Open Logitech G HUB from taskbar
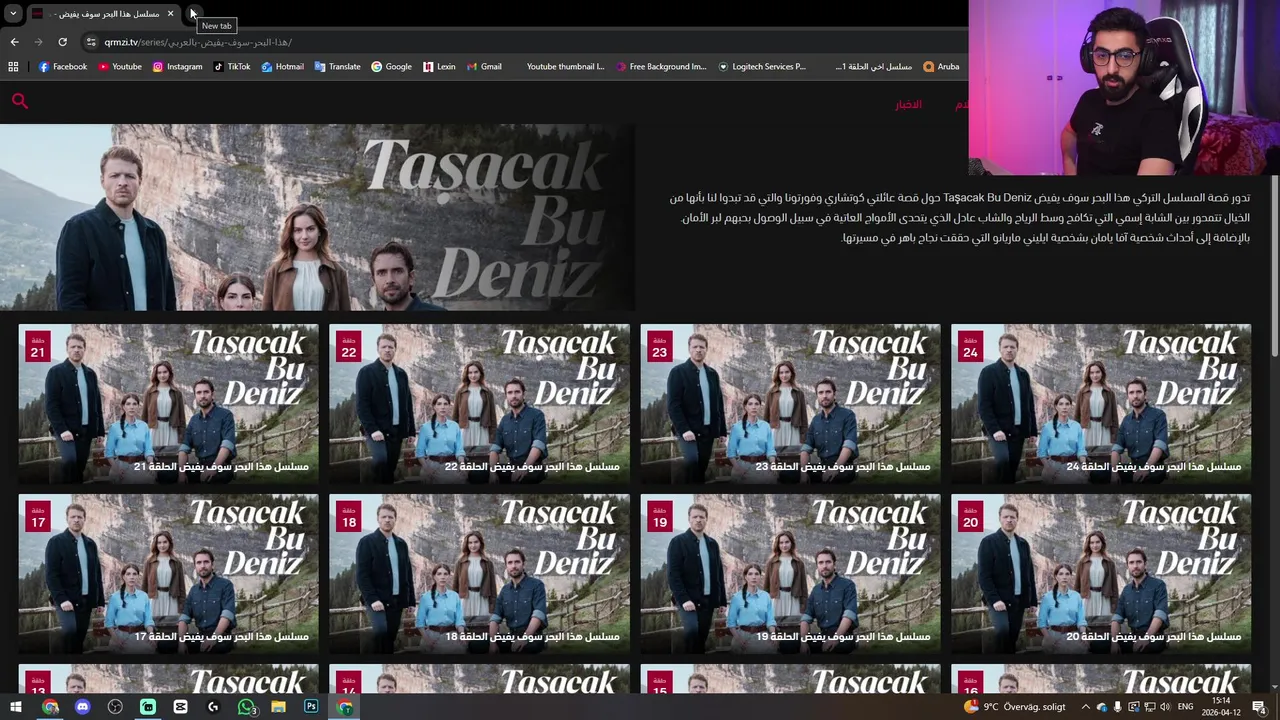 [x=213, y=707]
